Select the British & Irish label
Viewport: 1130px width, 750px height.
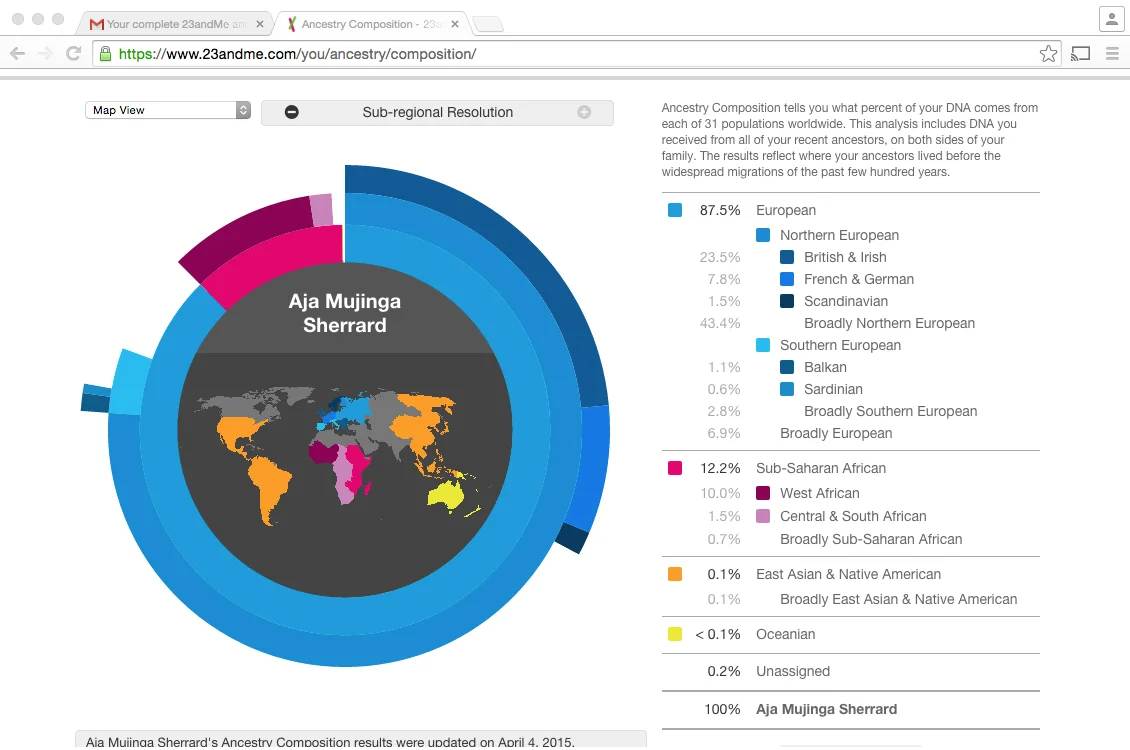tap(845, 257)
